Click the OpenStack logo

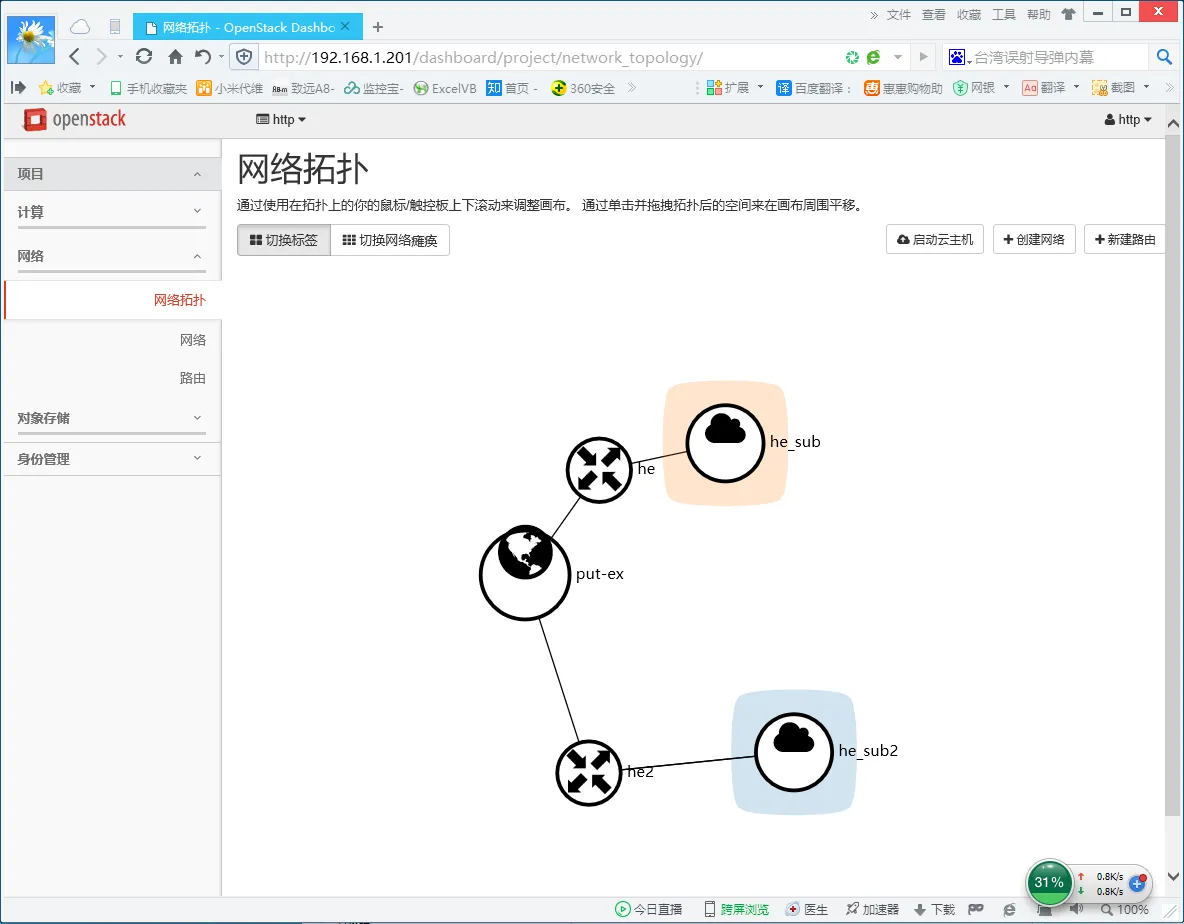tap(74, 119)
